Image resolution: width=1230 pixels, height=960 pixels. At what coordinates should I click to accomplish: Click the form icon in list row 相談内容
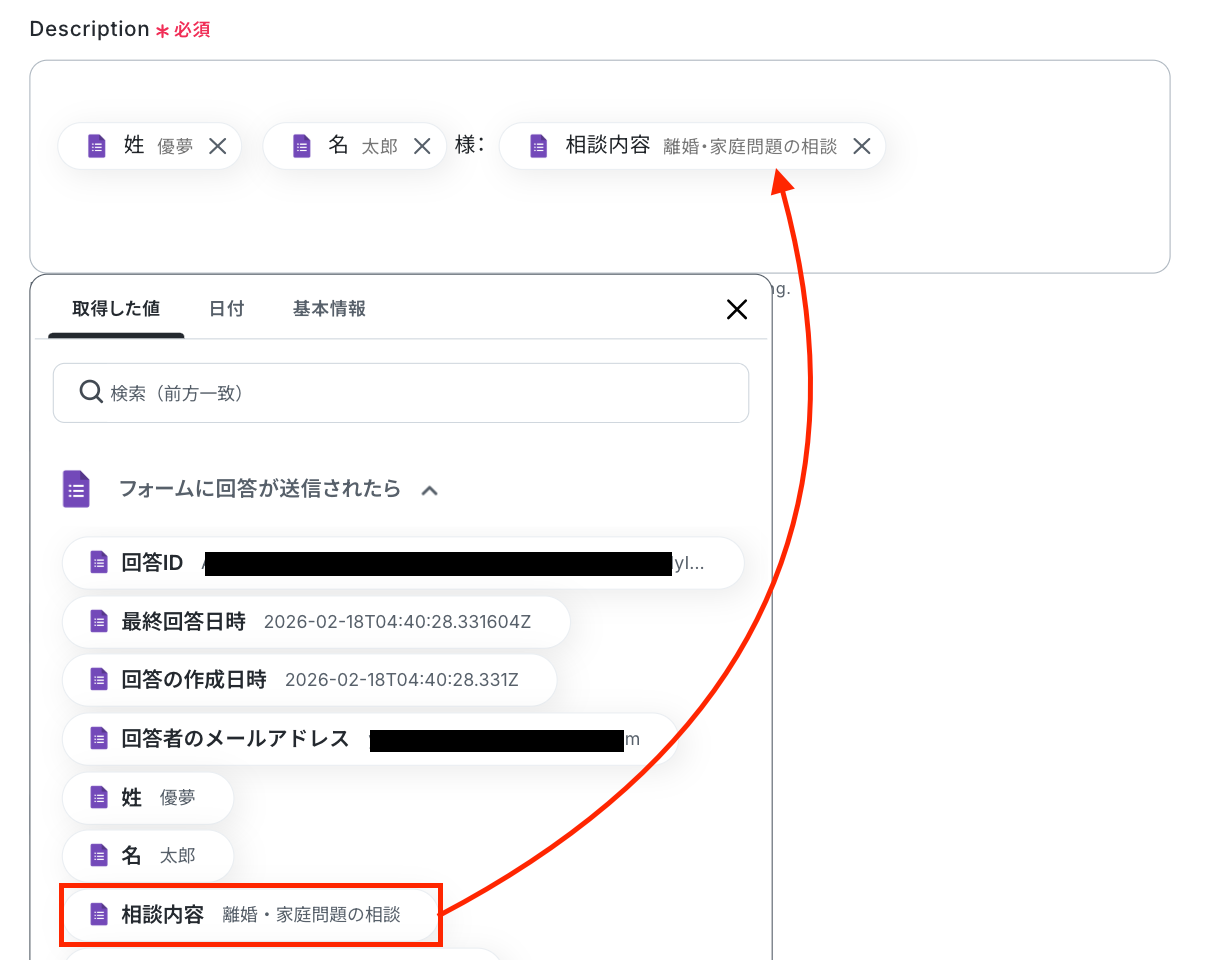coord(98,914)
